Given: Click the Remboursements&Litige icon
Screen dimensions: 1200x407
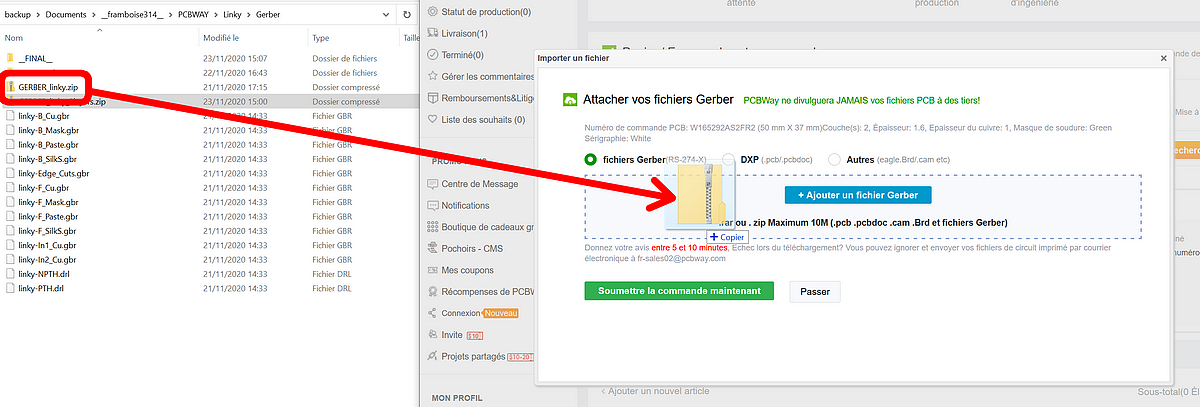Looking at the screenshot, I should [432, 98].
